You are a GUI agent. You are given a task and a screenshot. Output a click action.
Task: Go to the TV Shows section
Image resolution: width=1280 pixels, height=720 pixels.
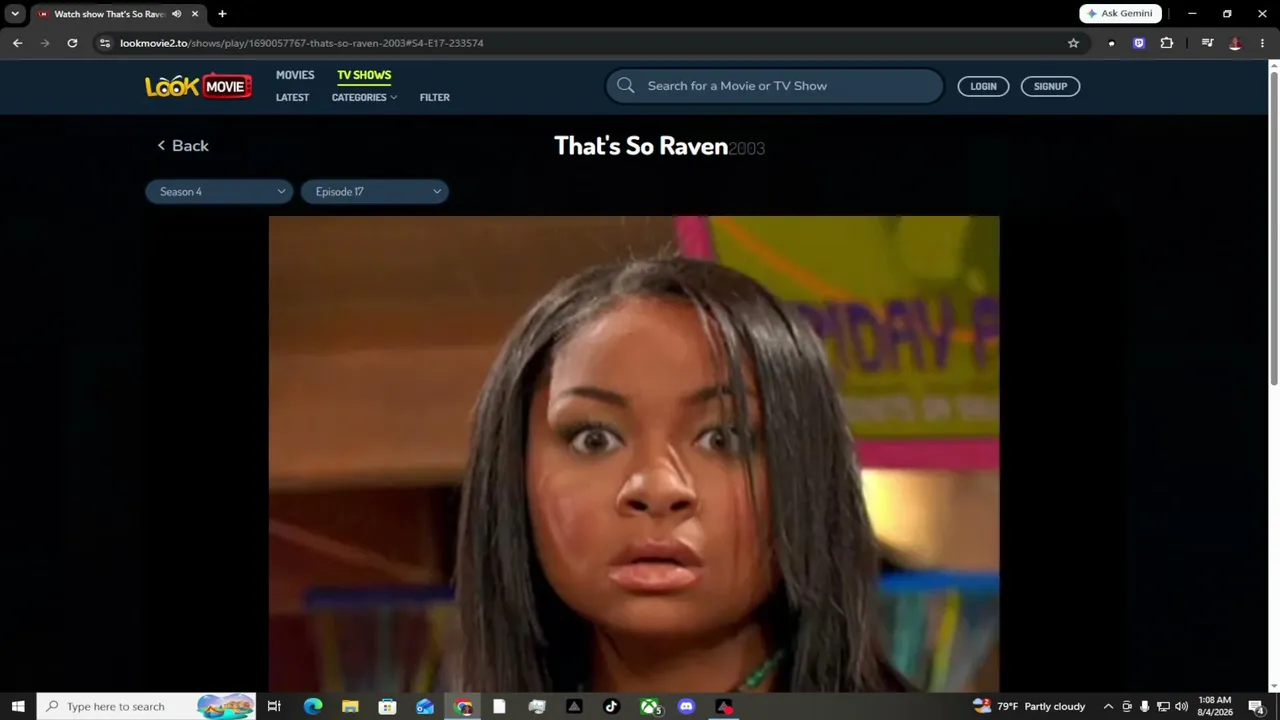364,75
